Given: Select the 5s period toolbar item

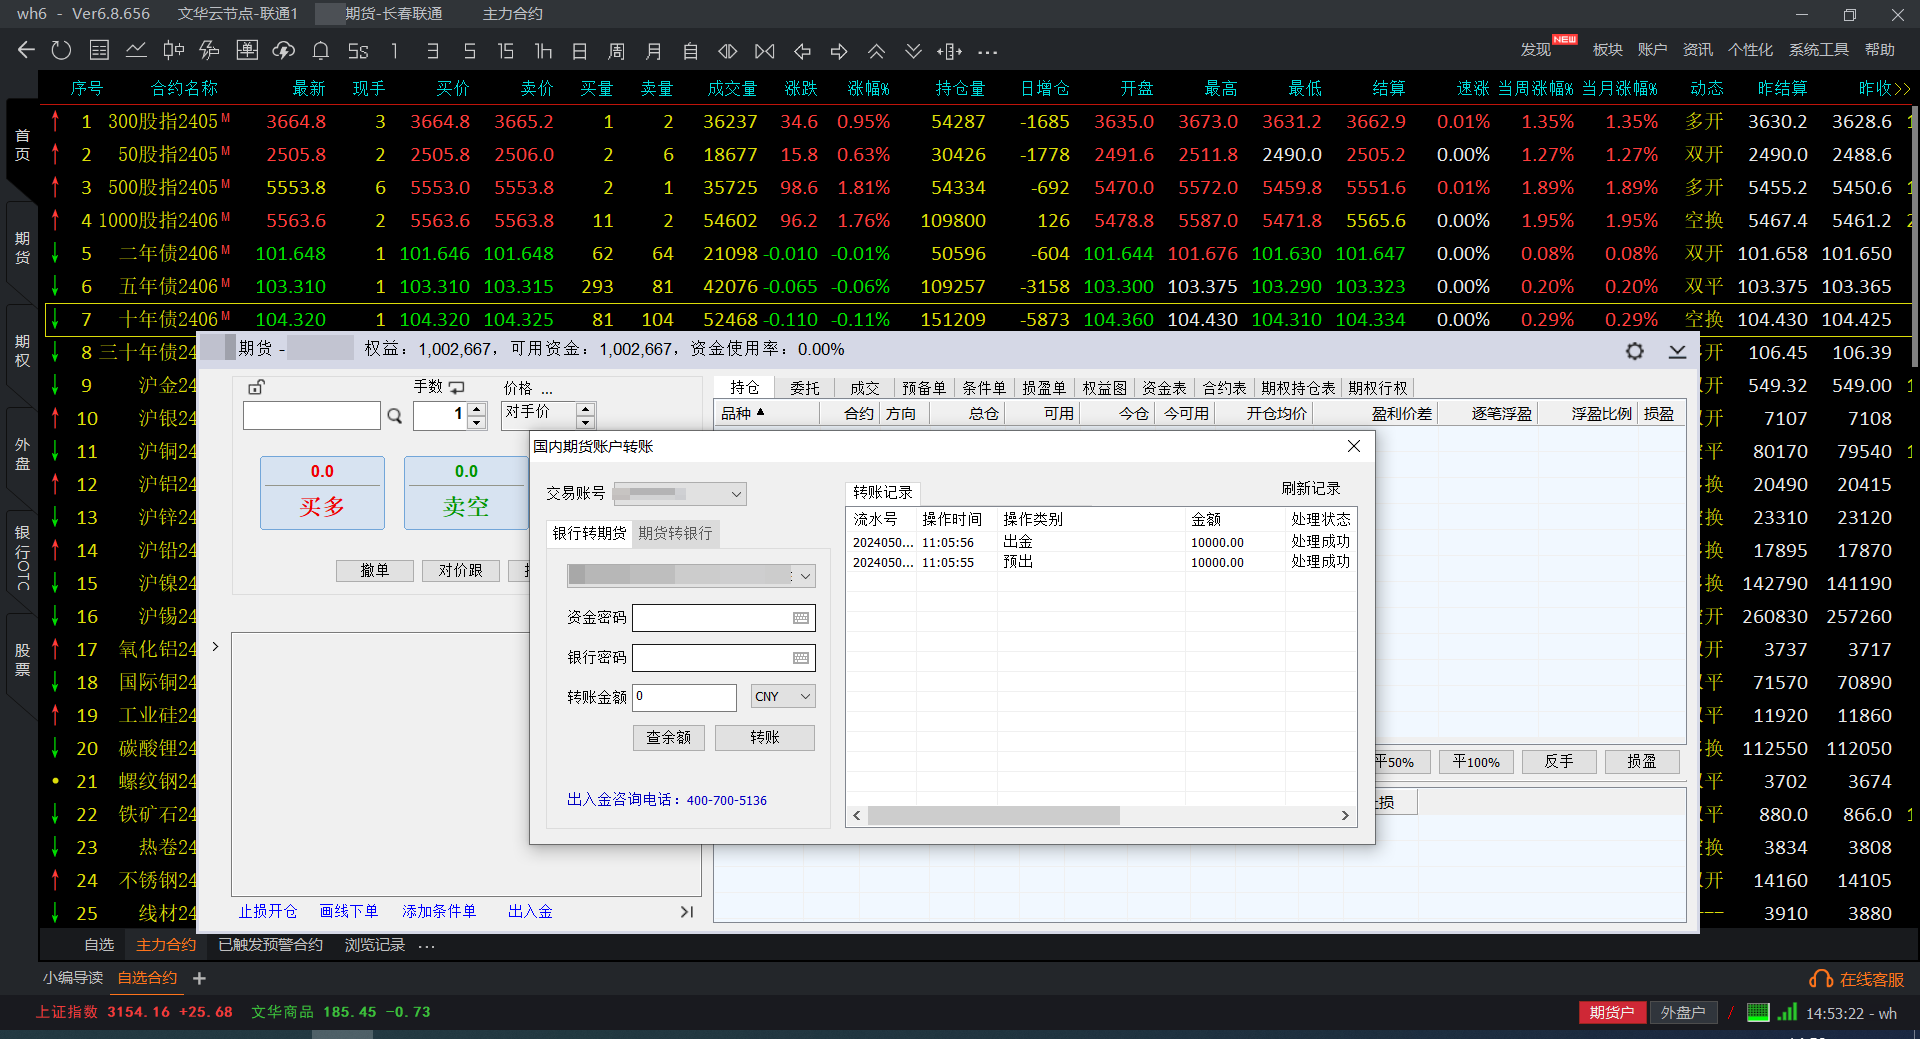Looking at the screenshot, I should [358, 51].
